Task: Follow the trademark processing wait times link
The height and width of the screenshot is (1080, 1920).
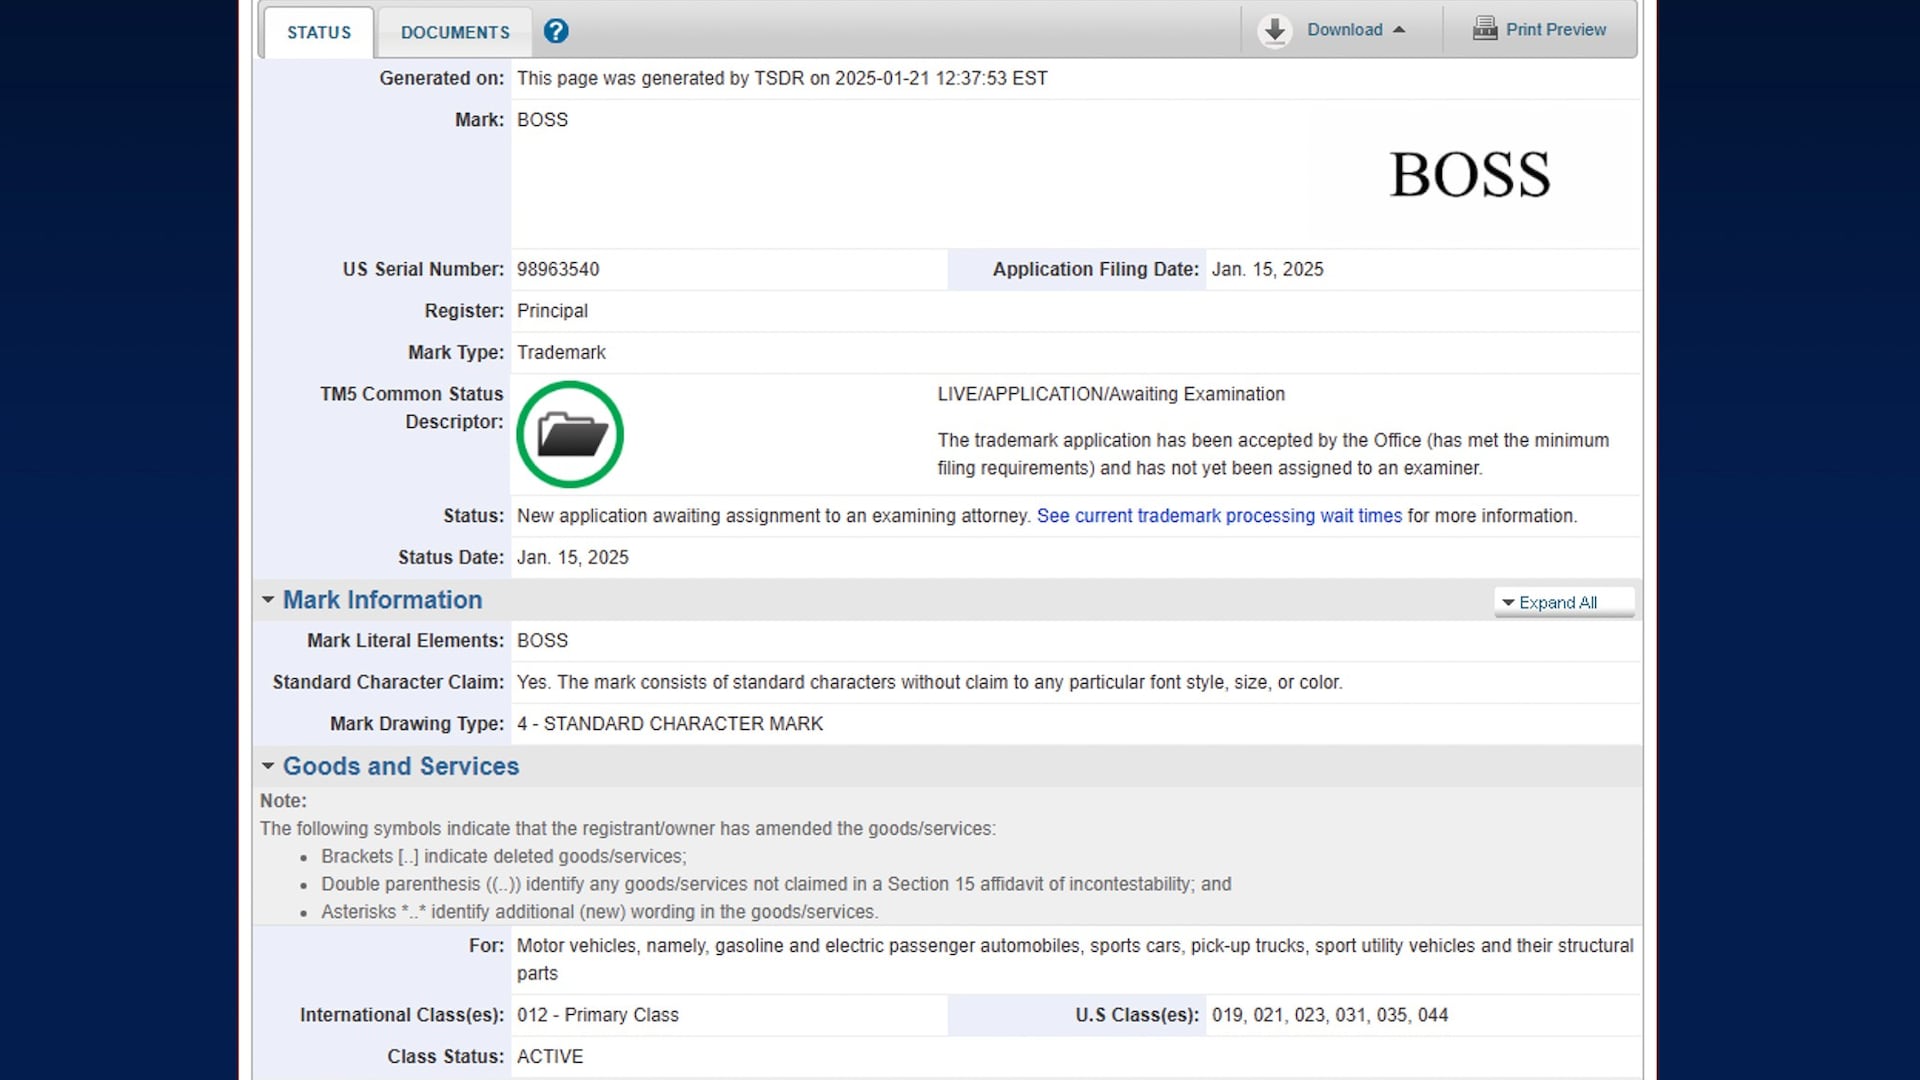Action: coord(1219,516)
